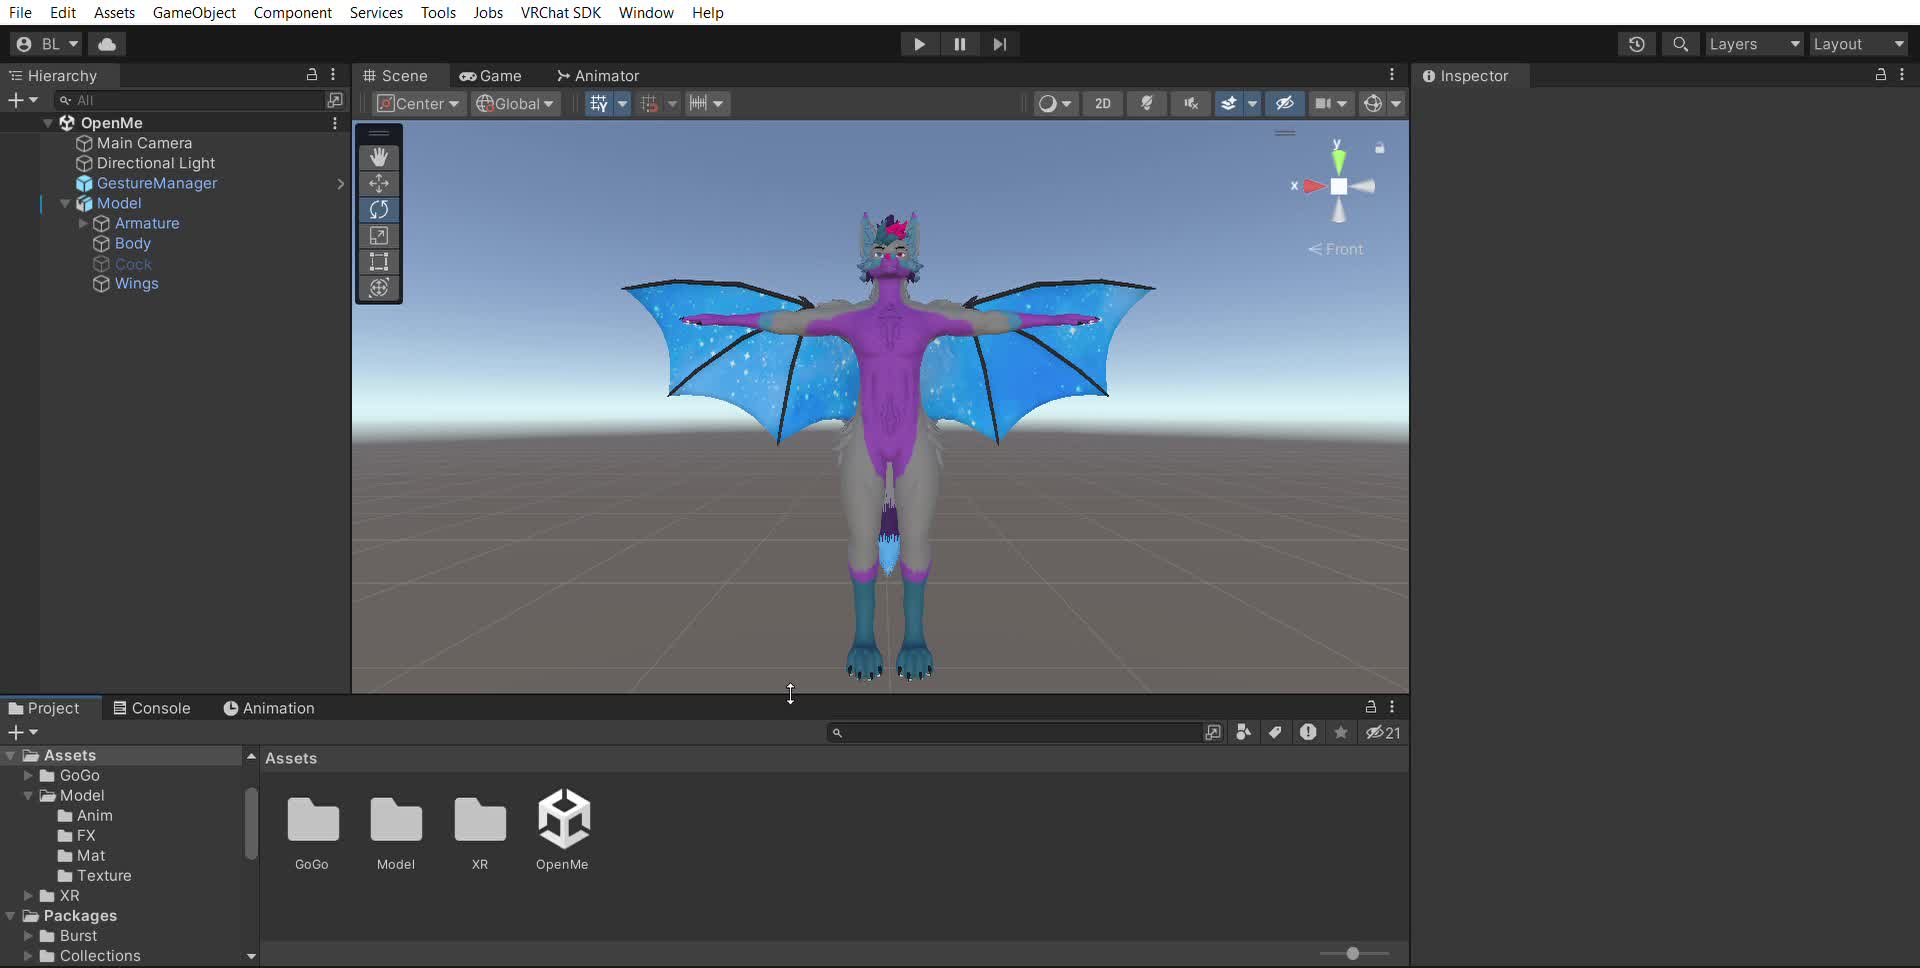Expand the Armature object in Hierarchy
1920x968 pixels.
[83, 223]
